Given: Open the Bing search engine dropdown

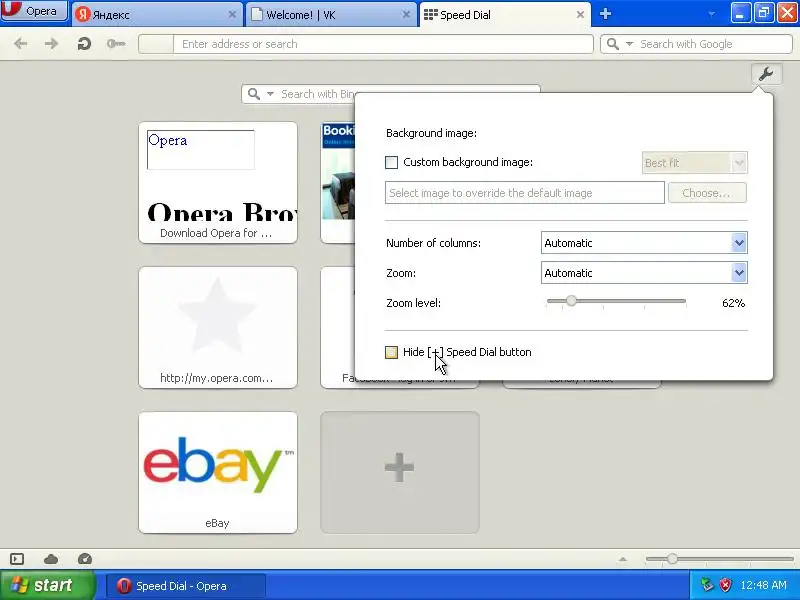Looking at the screenshot, I should pyautogui.click(x=270, y=94).
